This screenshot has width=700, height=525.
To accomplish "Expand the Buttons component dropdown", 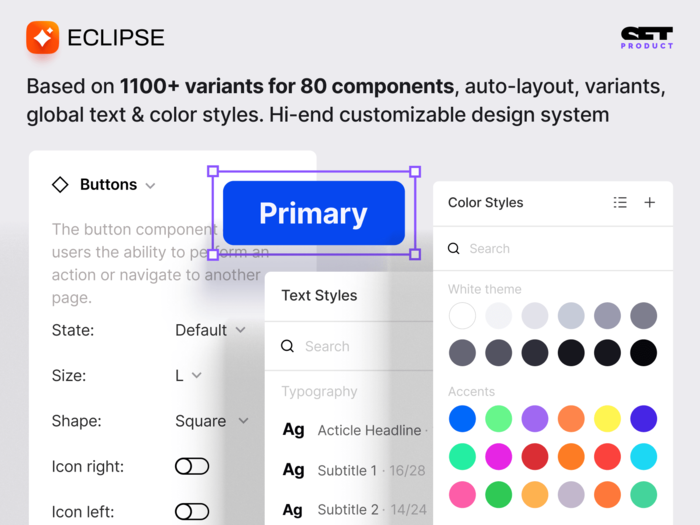I will pyautogui.click(x=150, y=185).
